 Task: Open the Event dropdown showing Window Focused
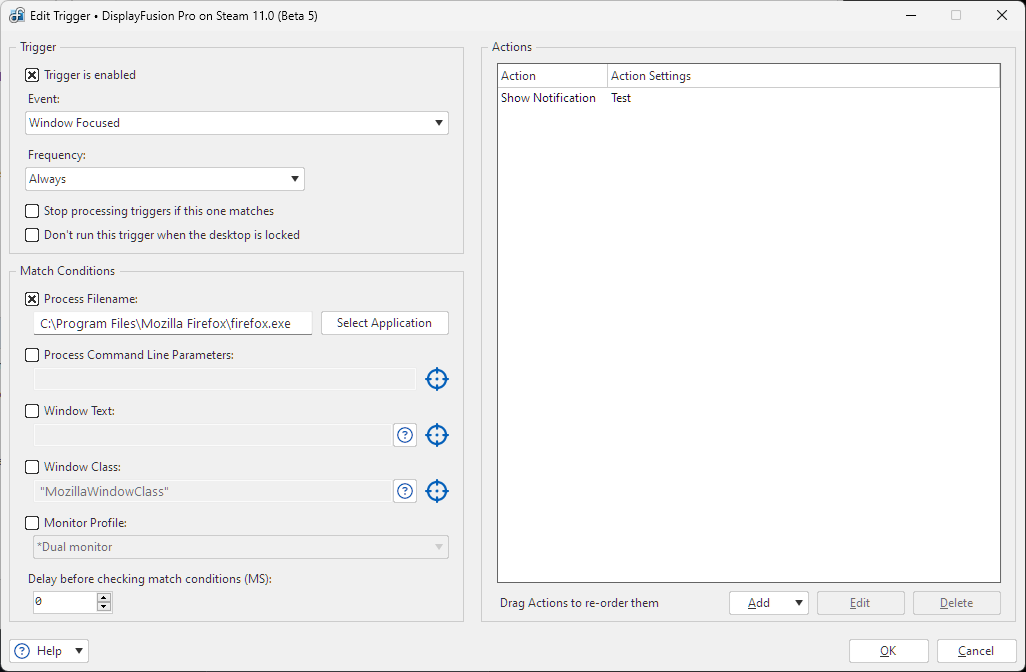[237, 123]
